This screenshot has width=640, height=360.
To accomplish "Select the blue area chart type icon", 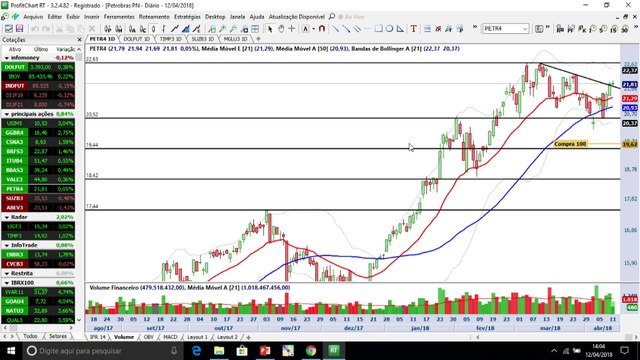I will coord(186,29).
